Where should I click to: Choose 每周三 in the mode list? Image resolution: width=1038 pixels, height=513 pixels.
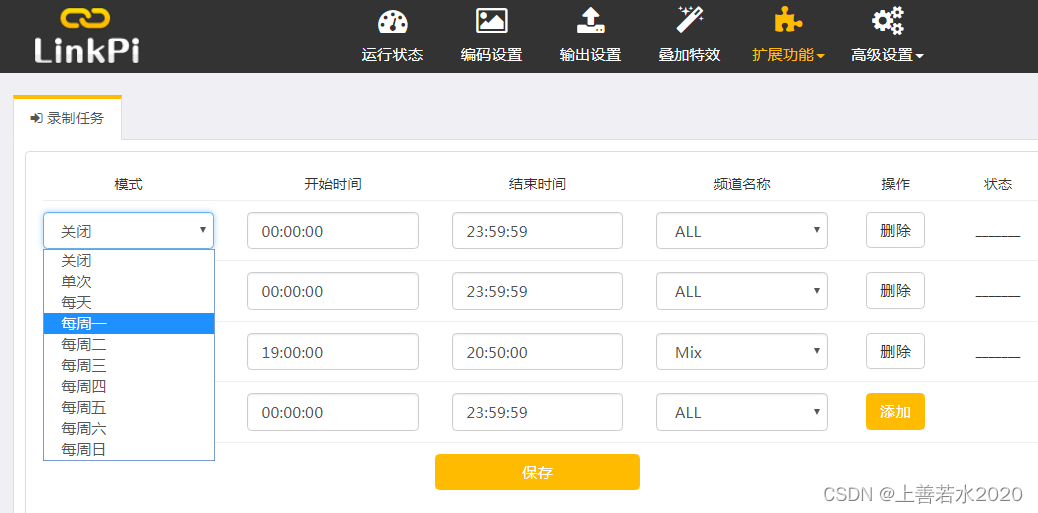coord(129,365)
